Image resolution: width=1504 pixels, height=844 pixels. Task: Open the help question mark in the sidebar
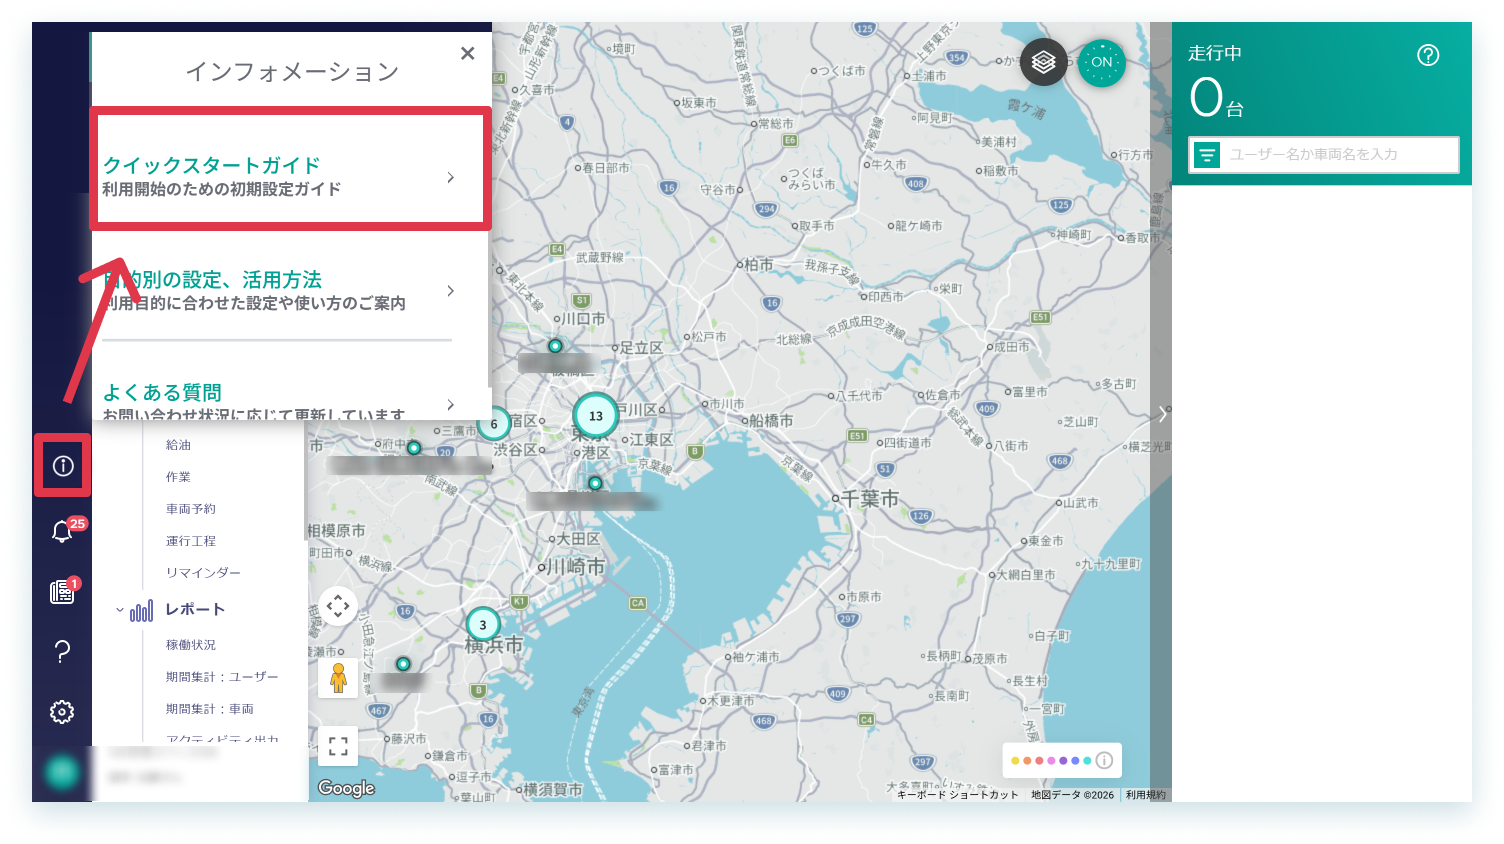click(x=62, y=652)
